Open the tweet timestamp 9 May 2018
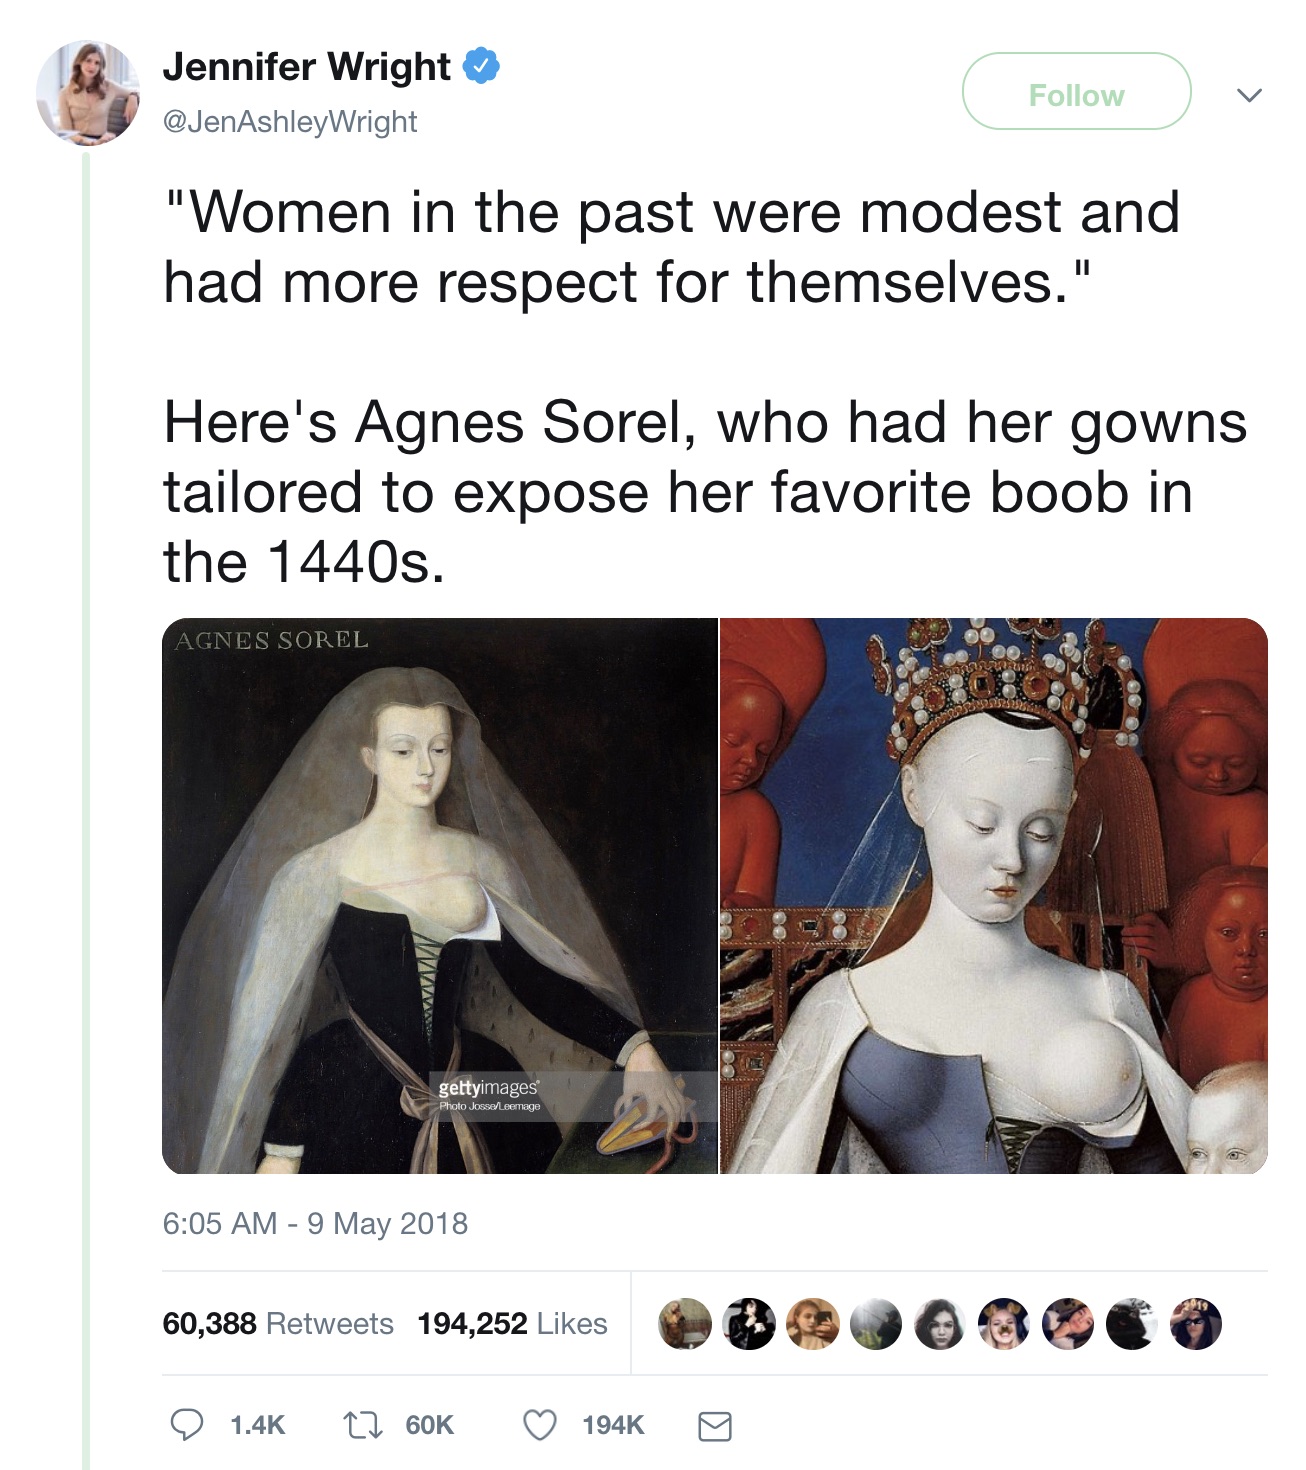Image resolution: width=1306 pixels, height=1470 pixels. click(x=315, y=1223)
